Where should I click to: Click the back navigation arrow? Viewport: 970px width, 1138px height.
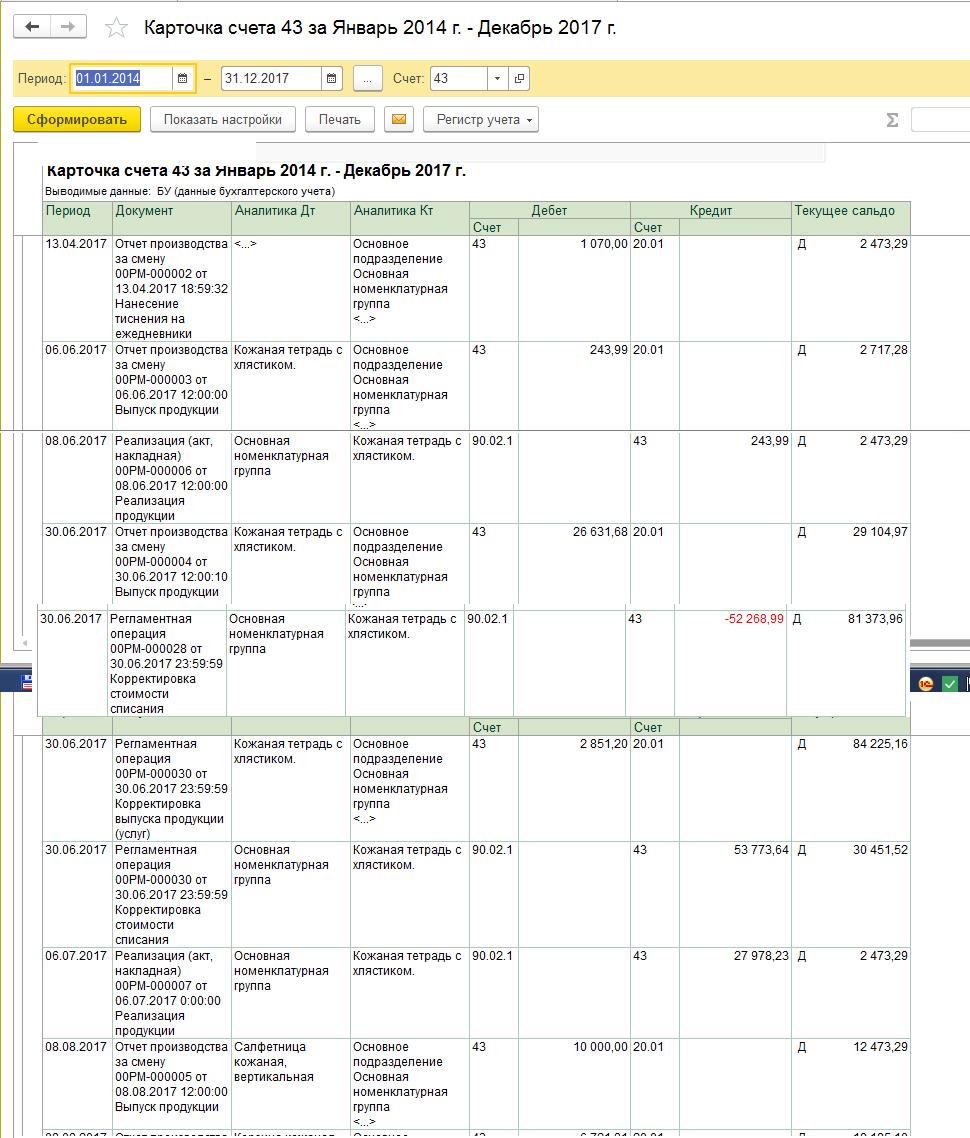[32, 27]
